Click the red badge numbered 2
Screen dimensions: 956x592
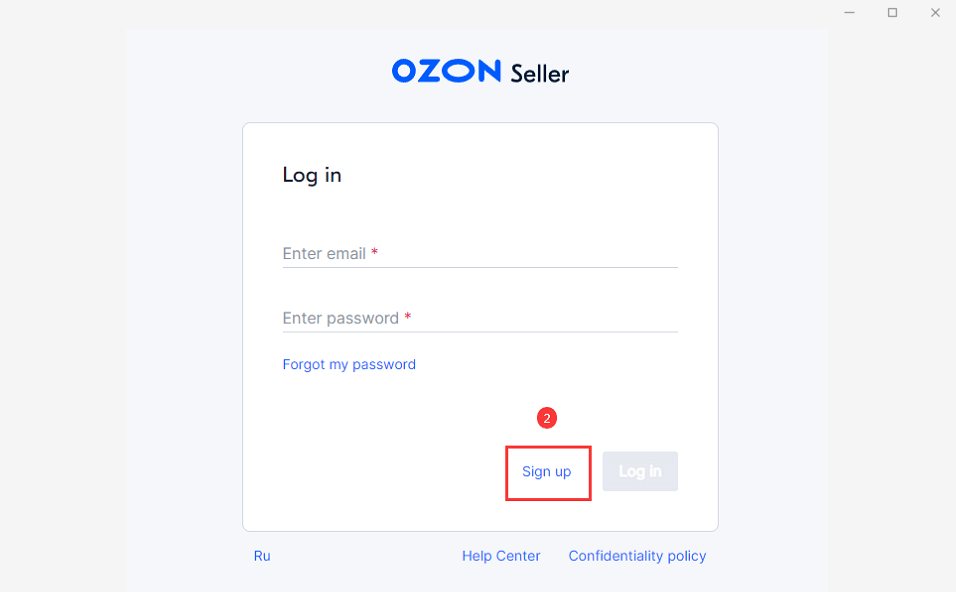pyautogui.click(x=547, y=418)
